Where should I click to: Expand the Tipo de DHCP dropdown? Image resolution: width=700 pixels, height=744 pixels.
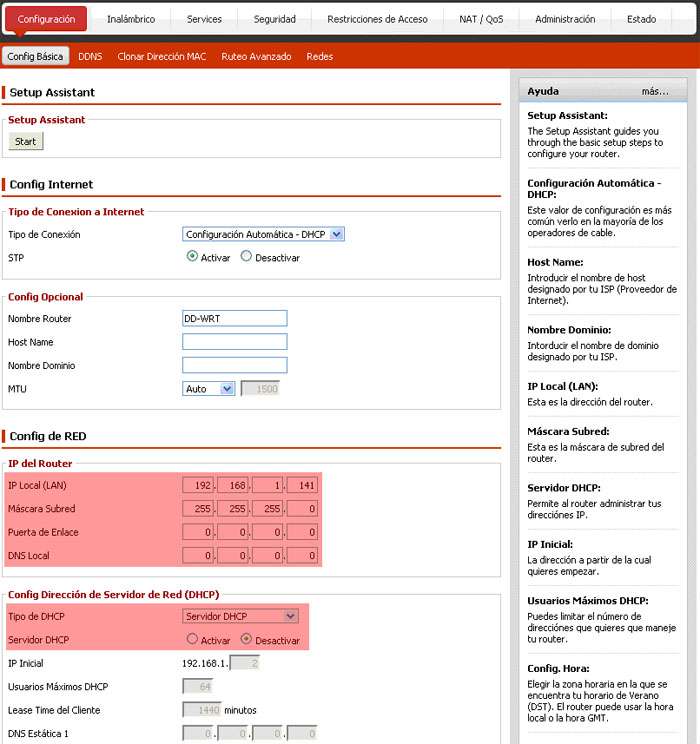click(241, 616)
